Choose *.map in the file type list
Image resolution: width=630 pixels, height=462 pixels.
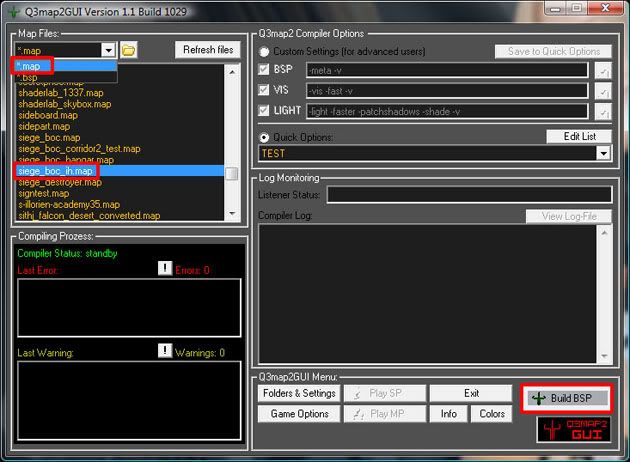pyautogui.click(x=66, y=66)
